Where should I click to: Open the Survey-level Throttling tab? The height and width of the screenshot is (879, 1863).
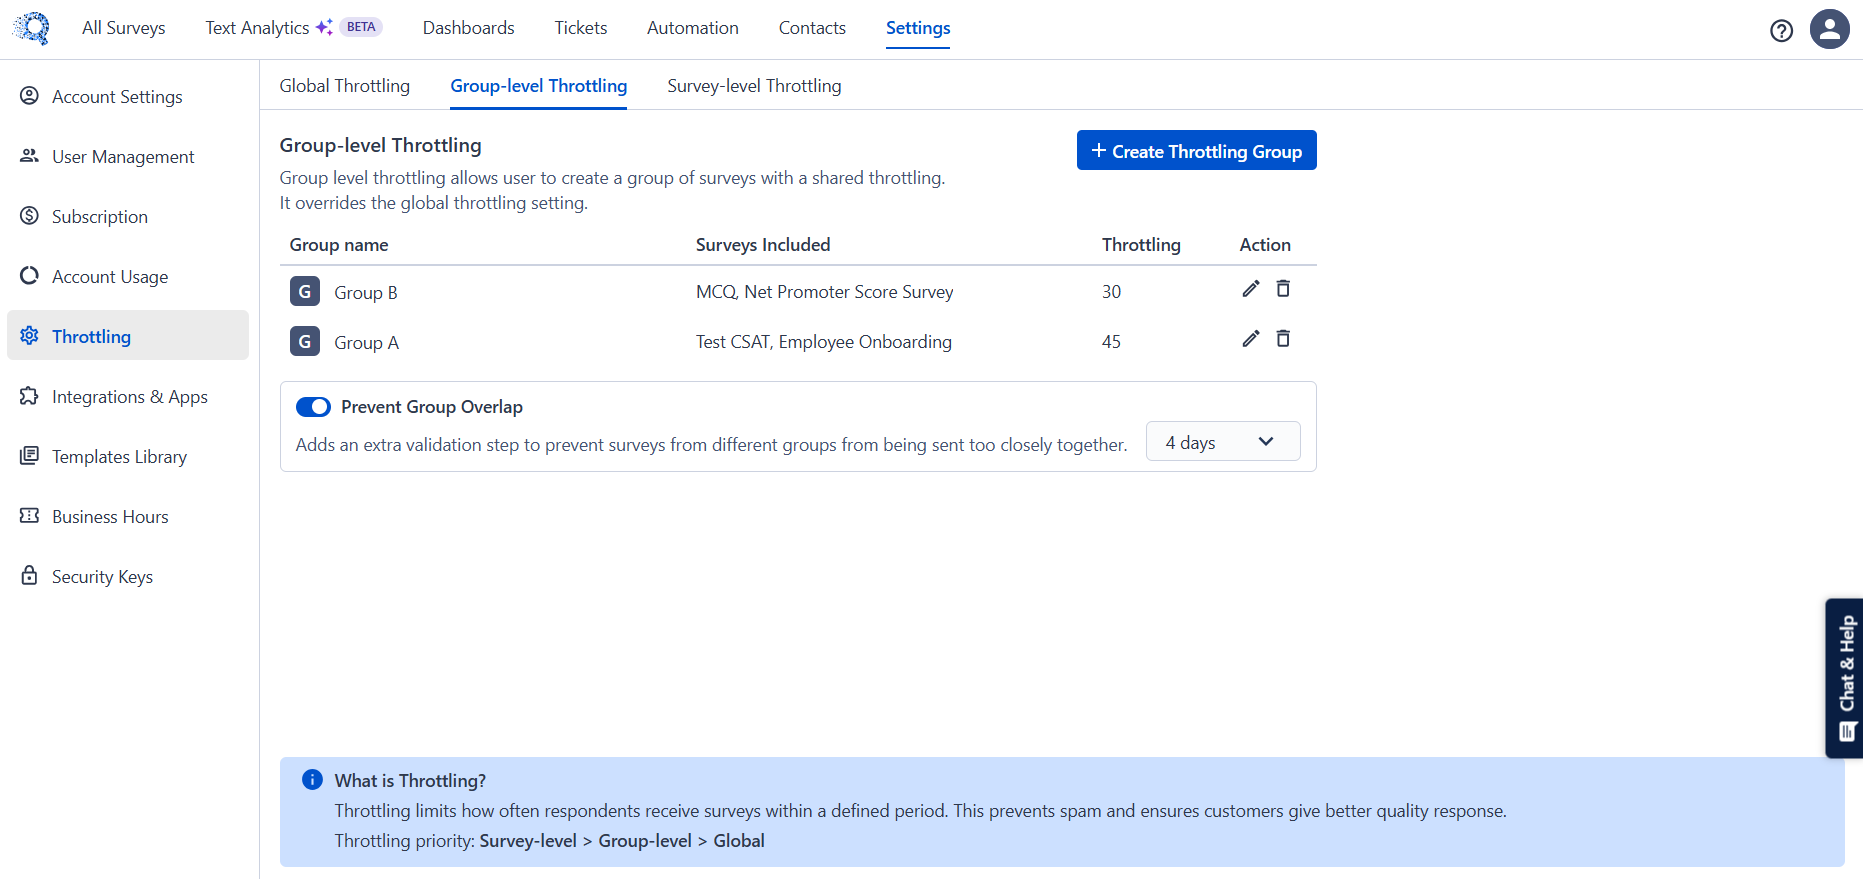click(x=754, y=86)
